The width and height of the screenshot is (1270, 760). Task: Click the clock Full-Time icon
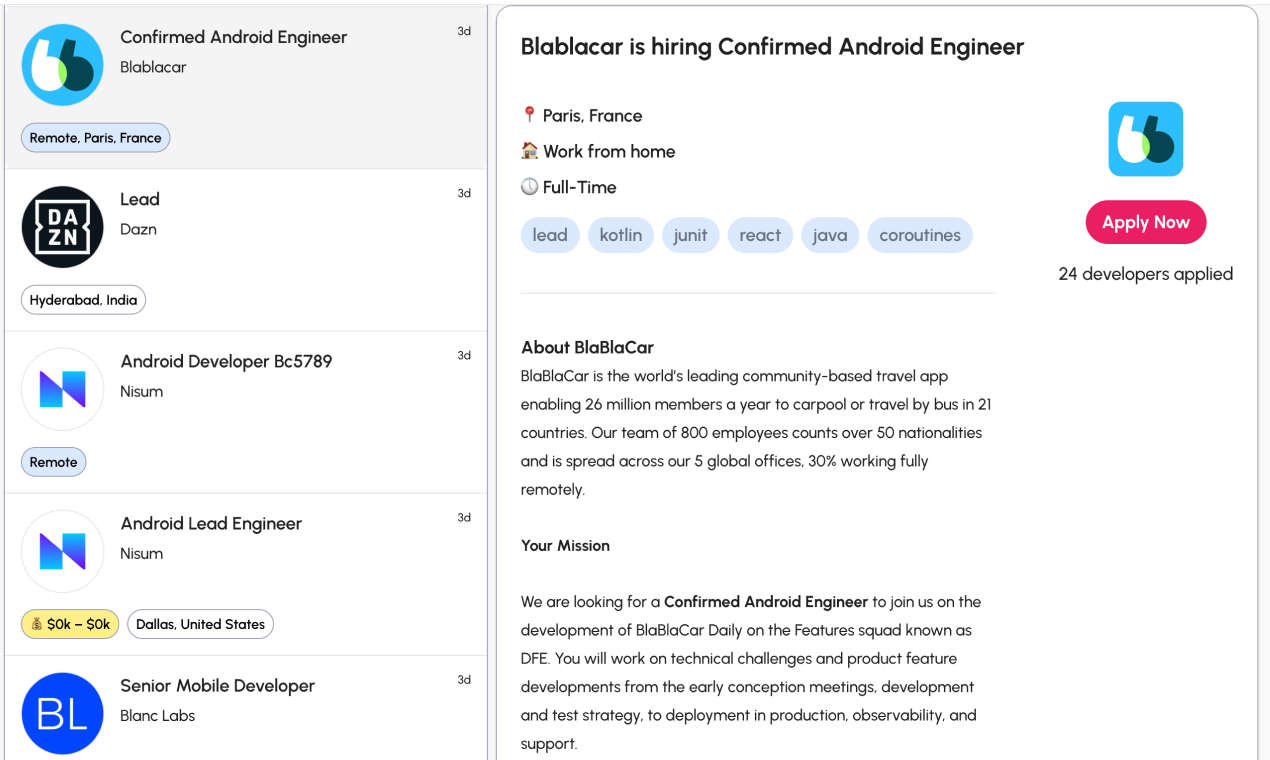(530, 187)
